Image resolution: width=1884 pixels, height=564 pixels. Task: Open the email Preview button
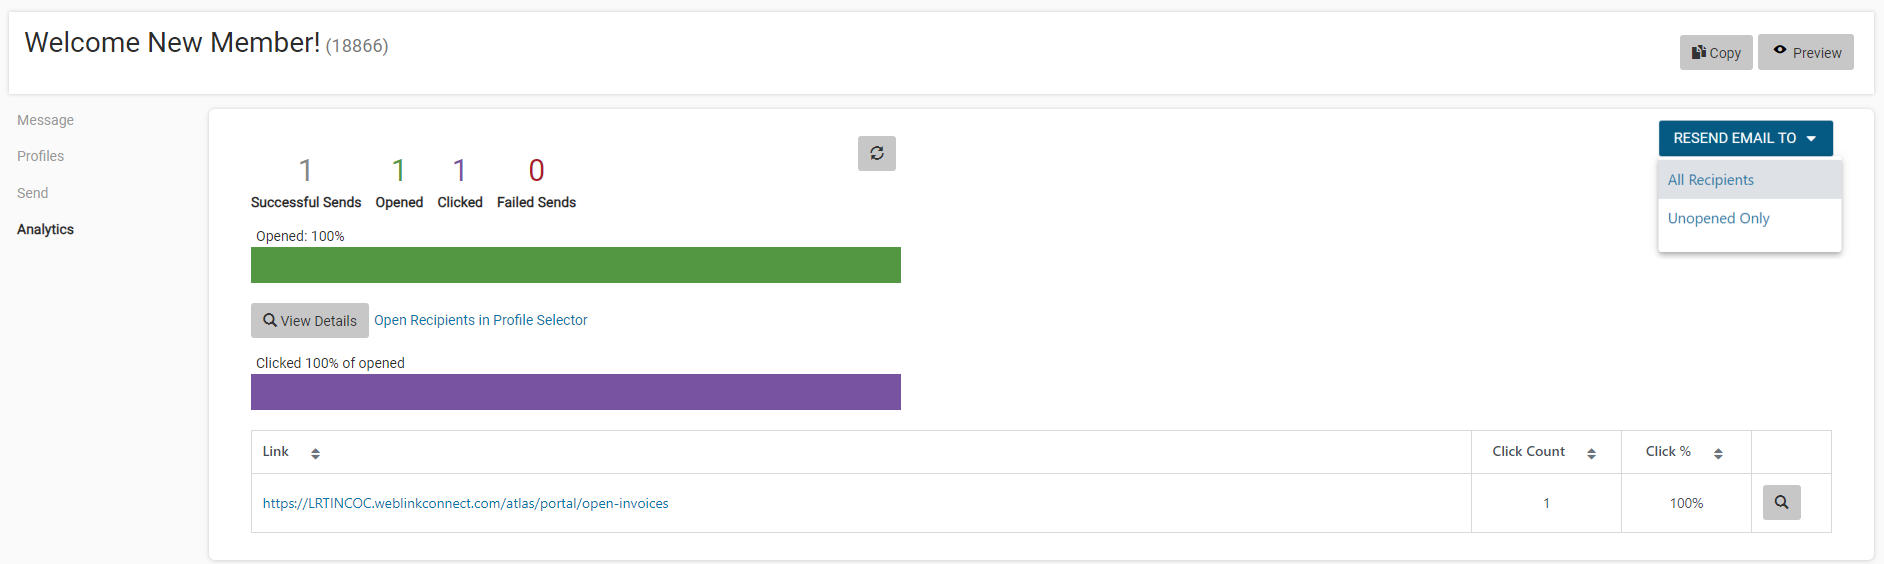(1806, 52)
